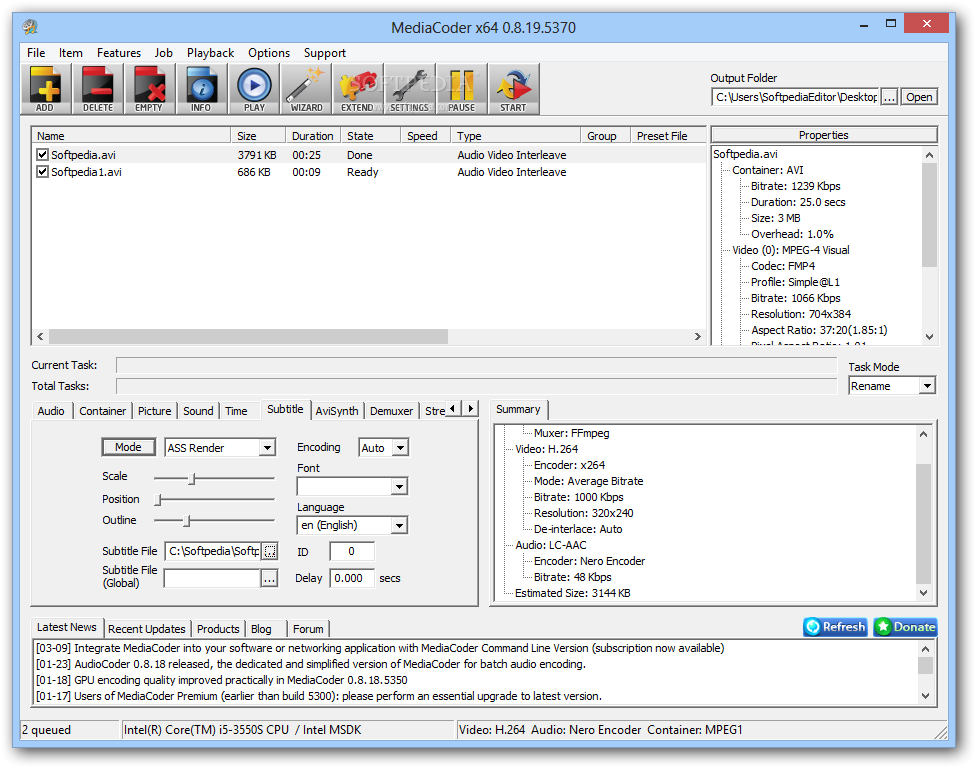Browse for the Output Folder path

889,97
